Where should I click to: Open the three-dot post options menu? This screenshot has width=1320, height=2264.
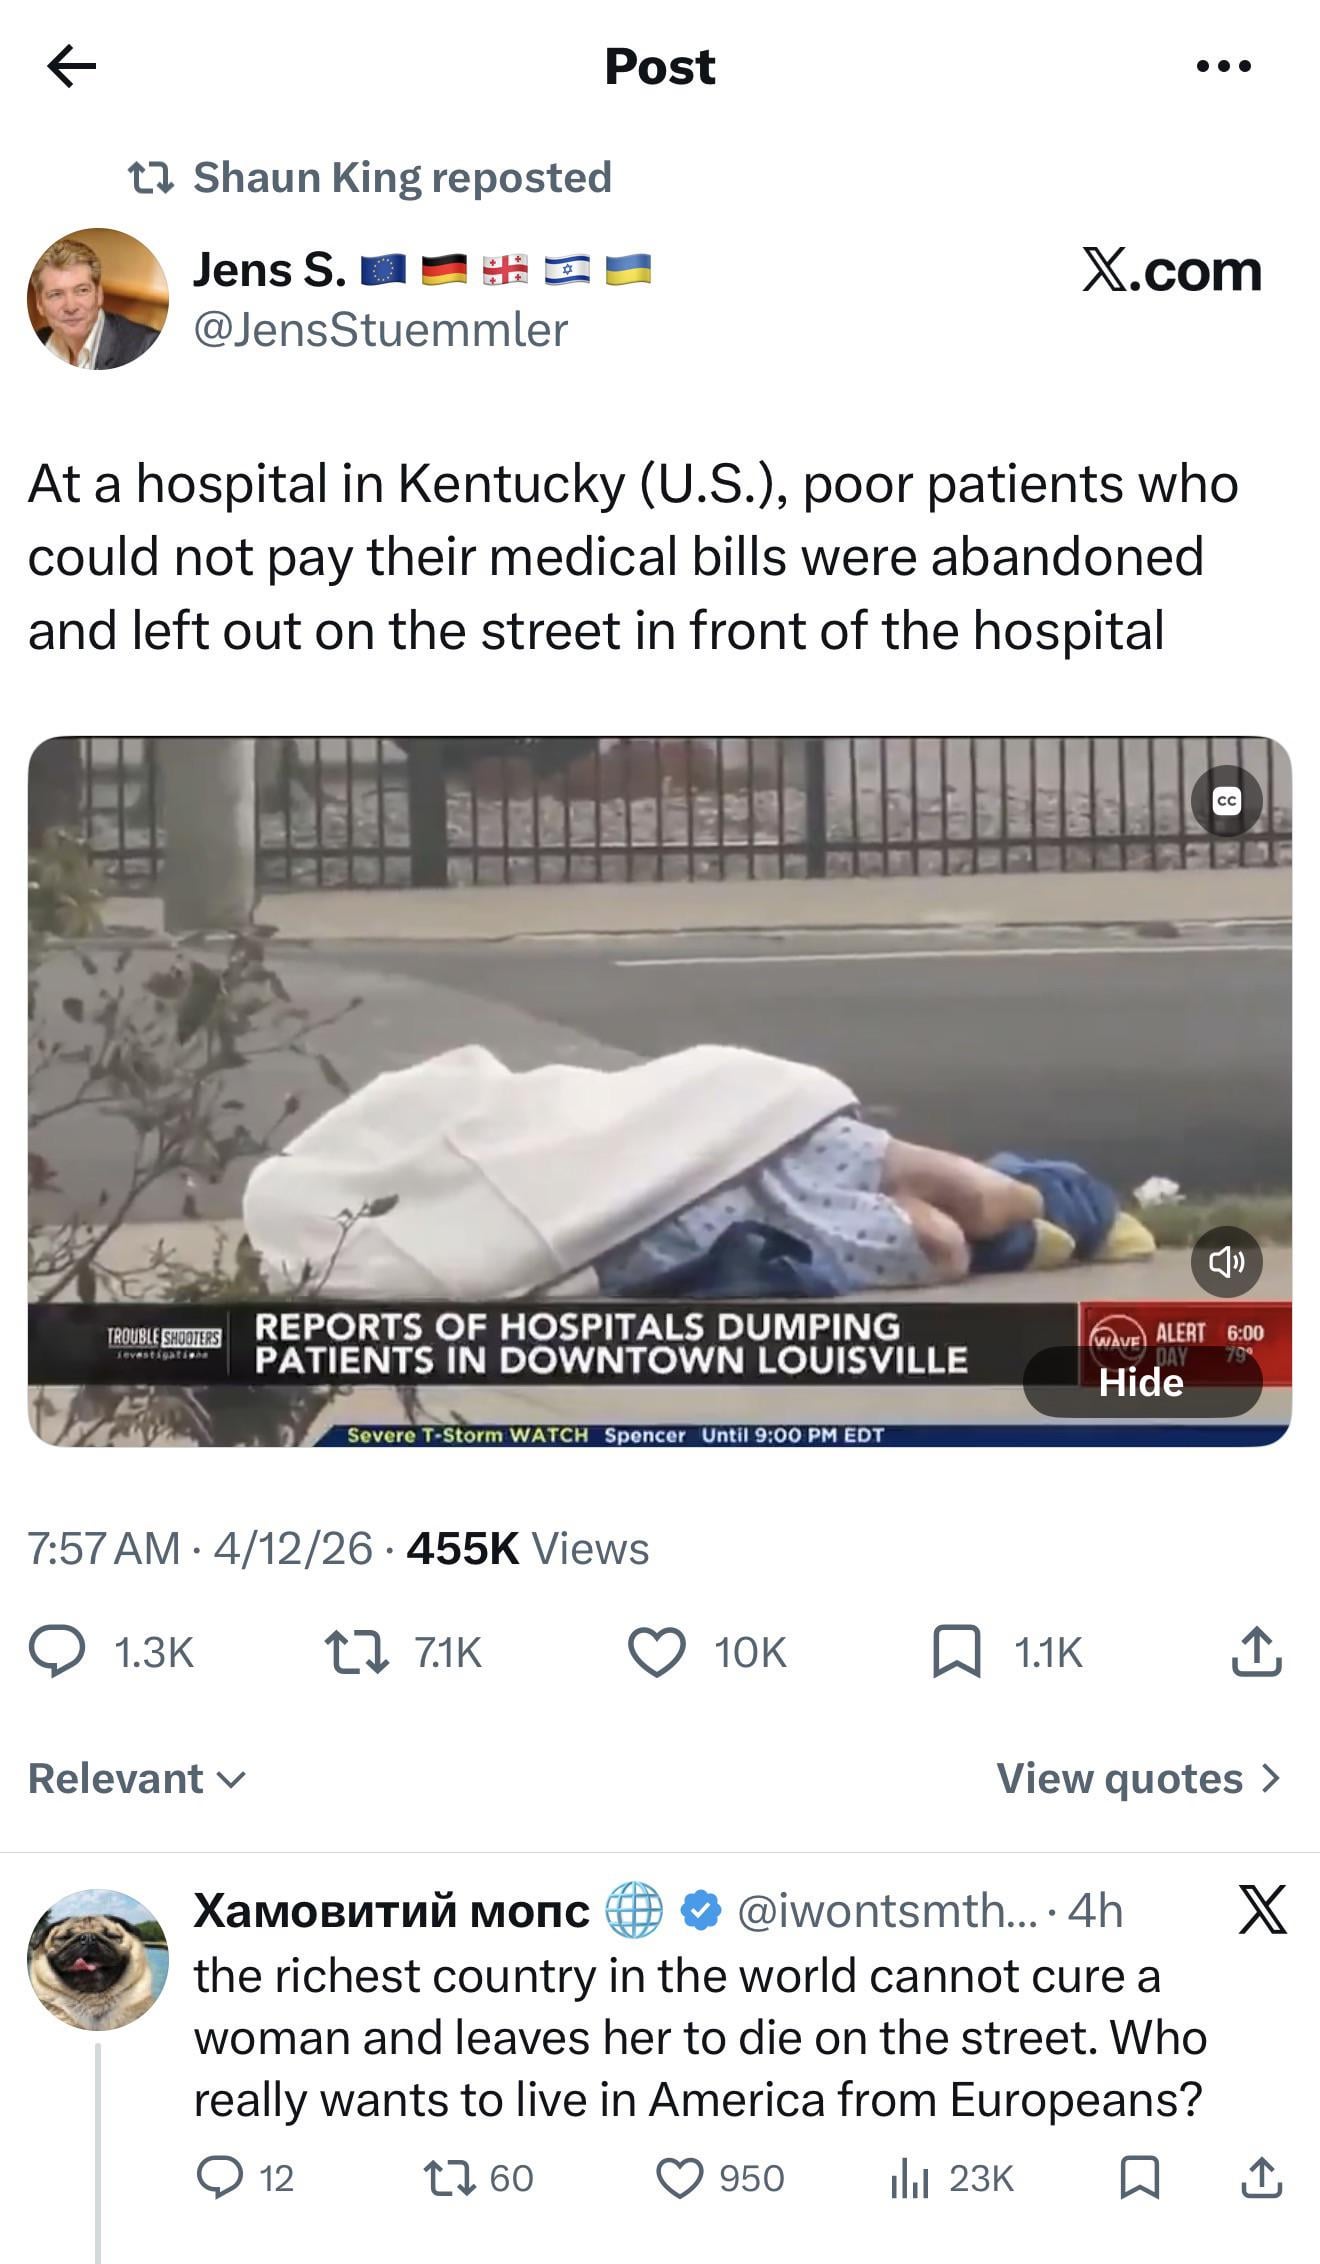point(1224,67)
